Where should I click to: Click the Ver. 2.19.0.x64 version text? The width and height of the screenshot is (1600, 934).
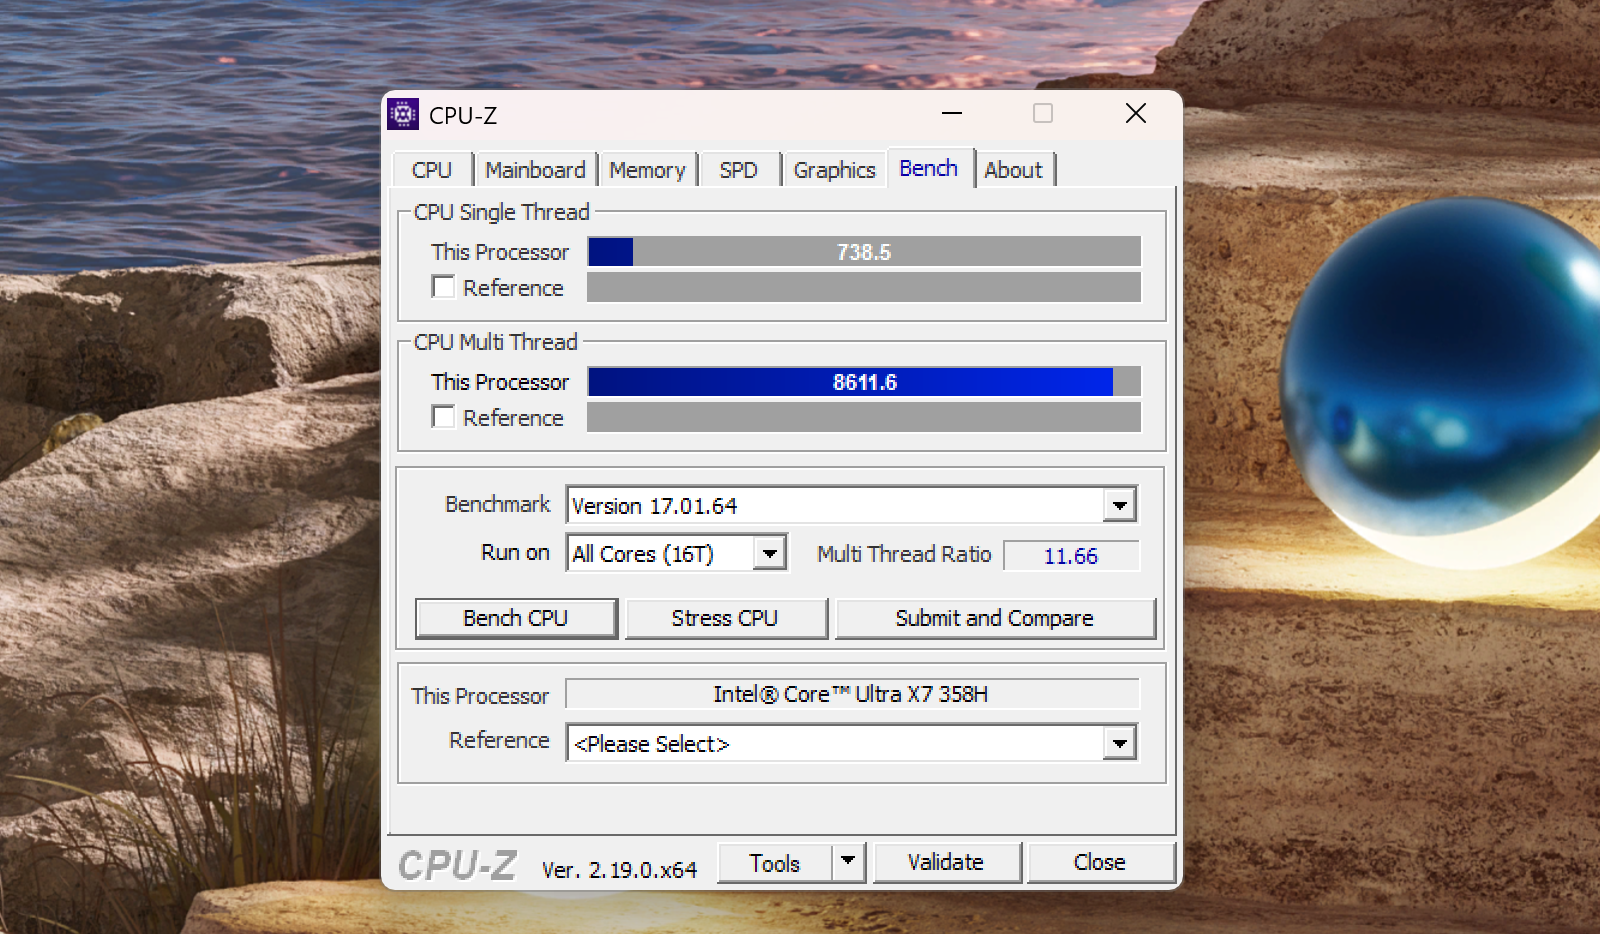(619, 870)
